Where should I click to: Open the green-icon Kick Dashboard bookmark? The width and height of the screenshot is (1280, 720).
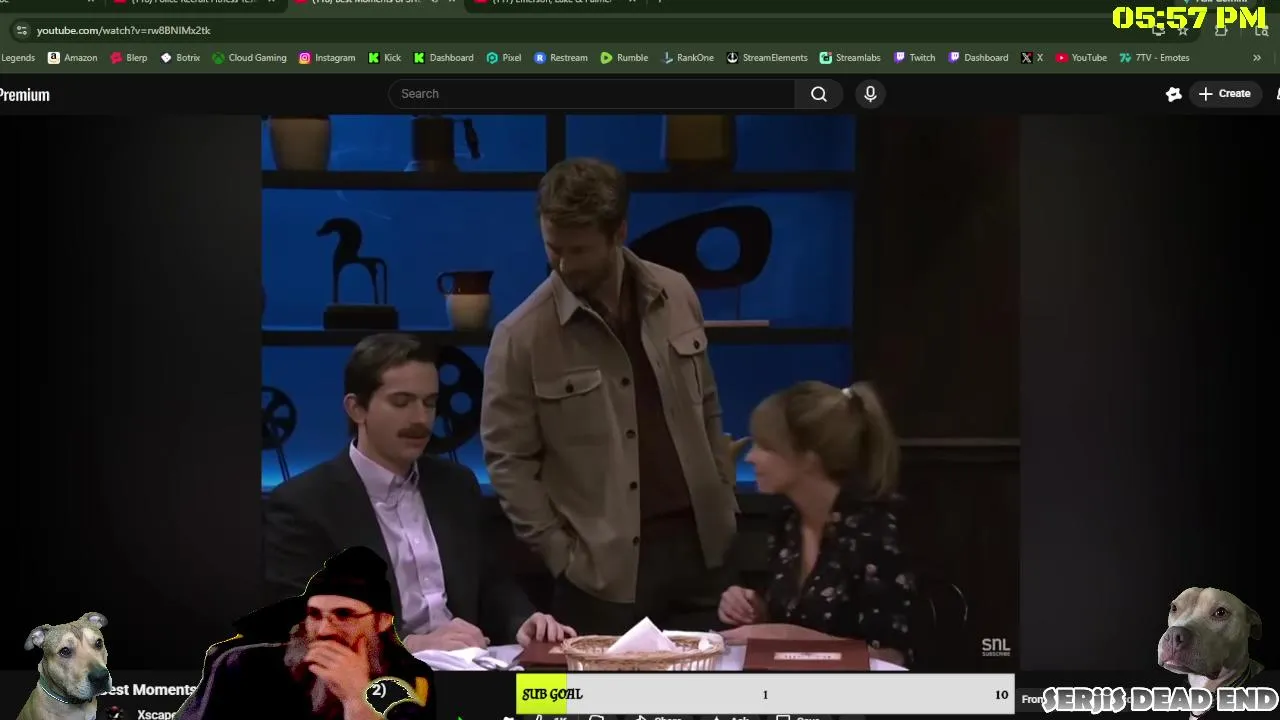pyautogui.click(x=443, y=58)
